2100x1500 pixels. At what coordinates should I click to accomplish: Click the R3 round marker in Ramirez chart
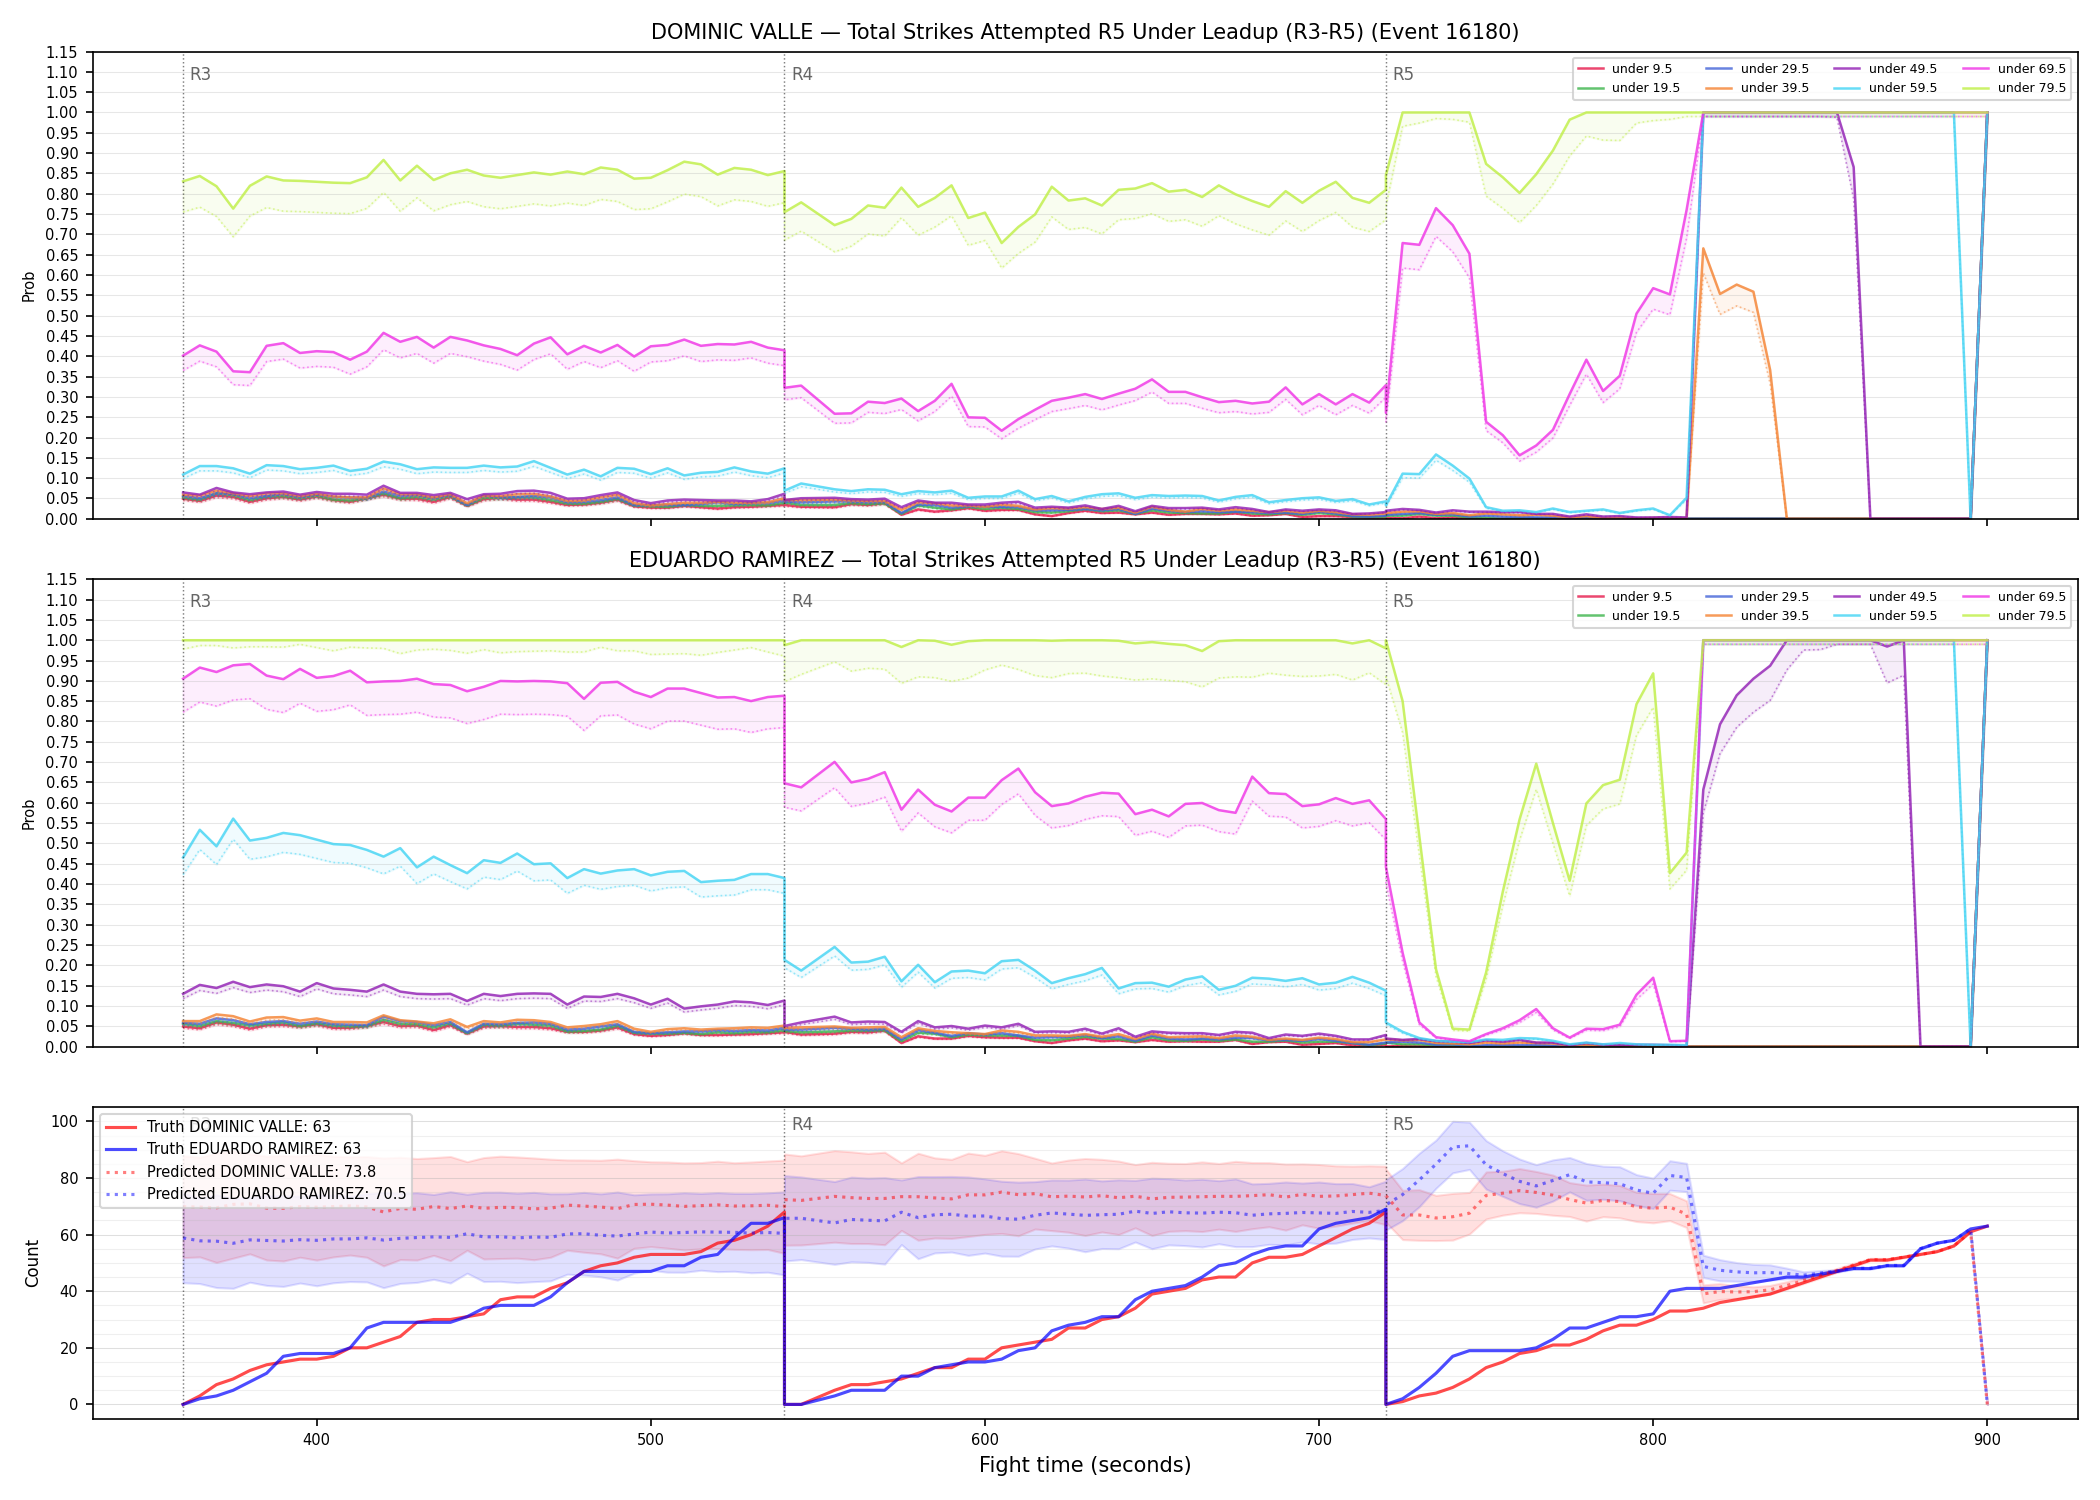(x=200, y=601)
